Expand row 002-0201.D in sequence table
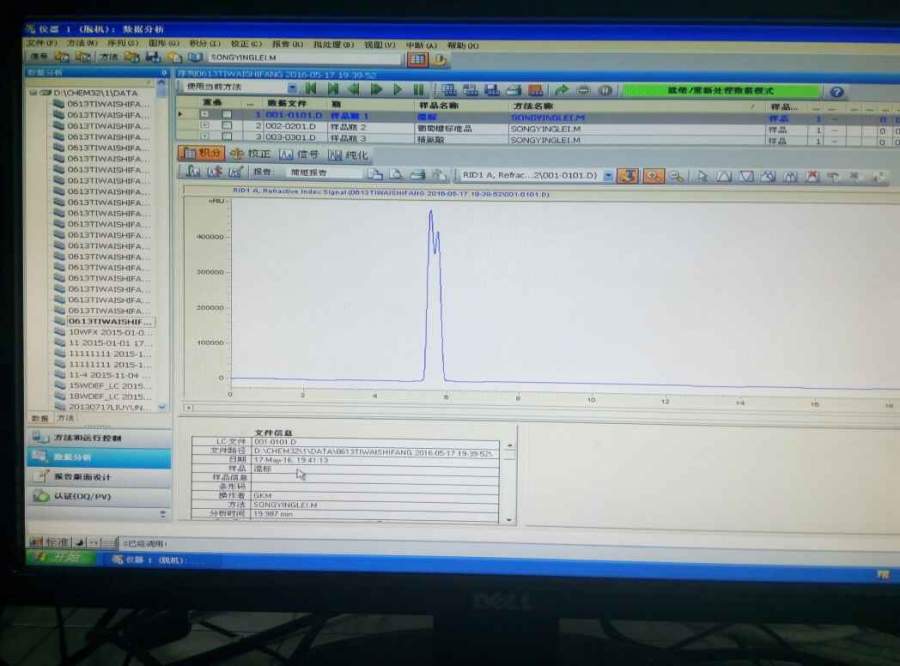Screen dimensions: 900x666 click(x=204, y=125)
